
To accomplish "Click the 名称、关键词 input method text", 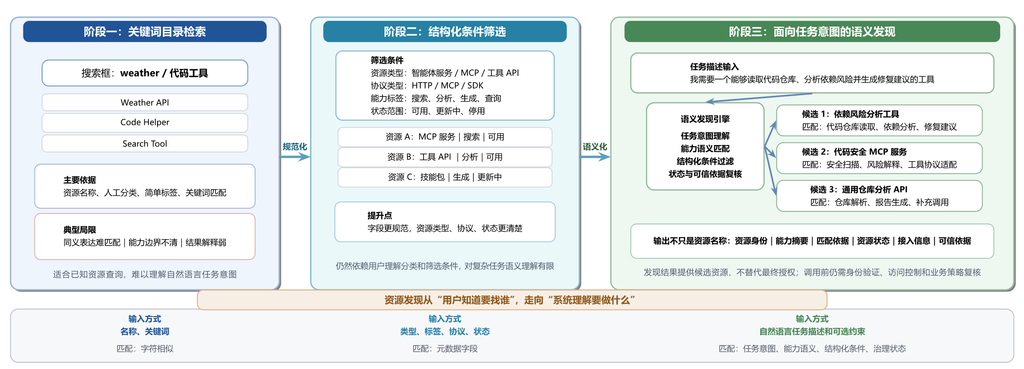I will (145, 332).
